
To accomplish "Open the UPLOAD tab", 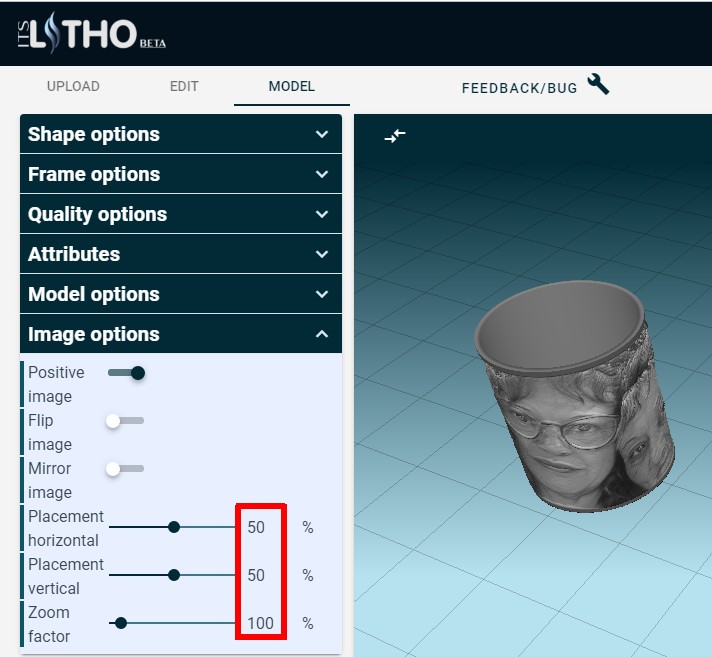I will [x=73, y=86].
